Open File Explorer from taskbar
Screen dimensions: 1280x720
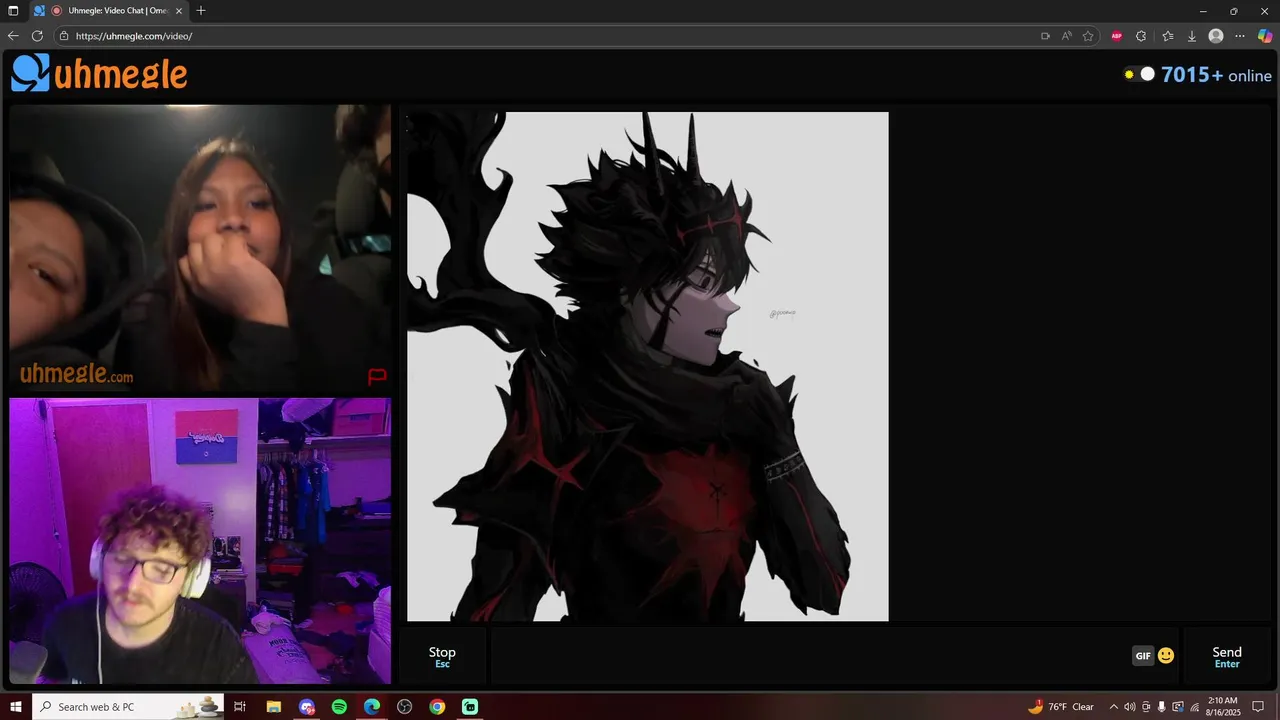[273, 707]
